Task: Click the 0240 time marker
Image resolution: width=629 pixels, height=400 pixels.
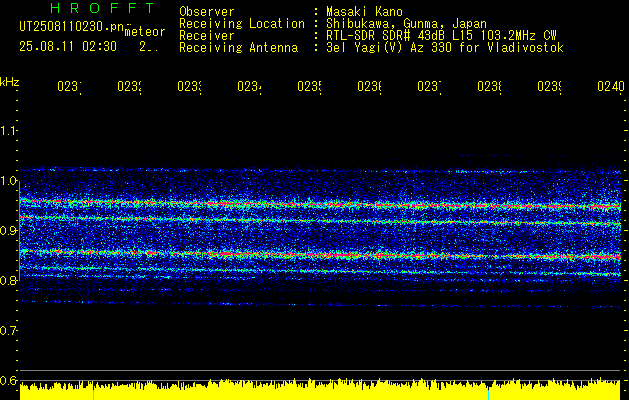Action: 611,86
